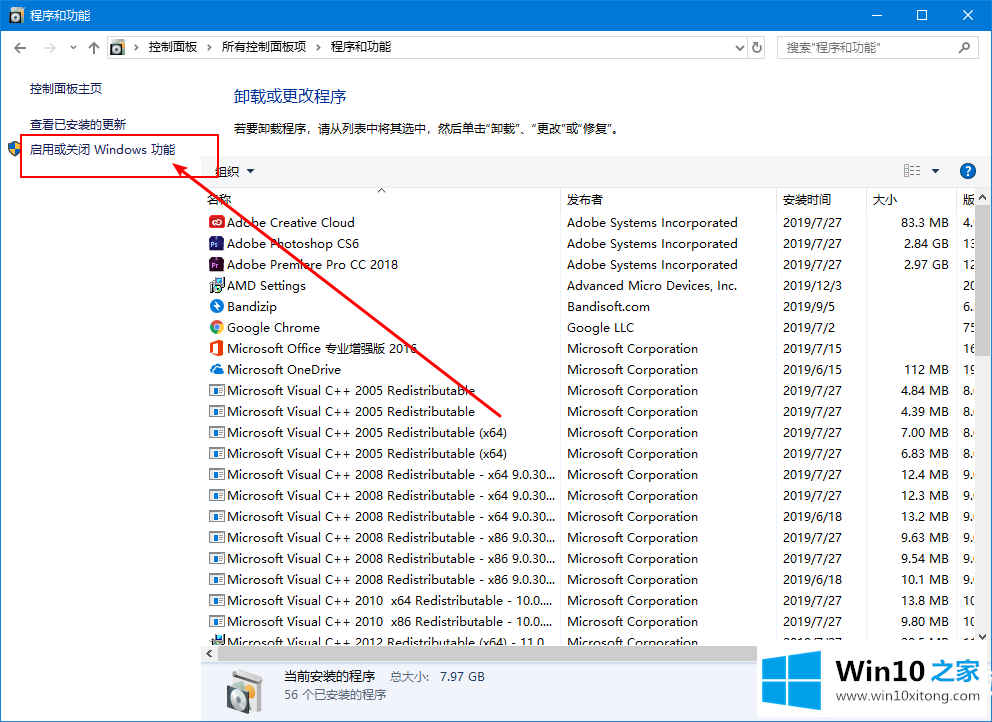Screen dimensions: 992x722
Task: Click the vertical scrollbar thumb of program list
Action: [982, 280]
